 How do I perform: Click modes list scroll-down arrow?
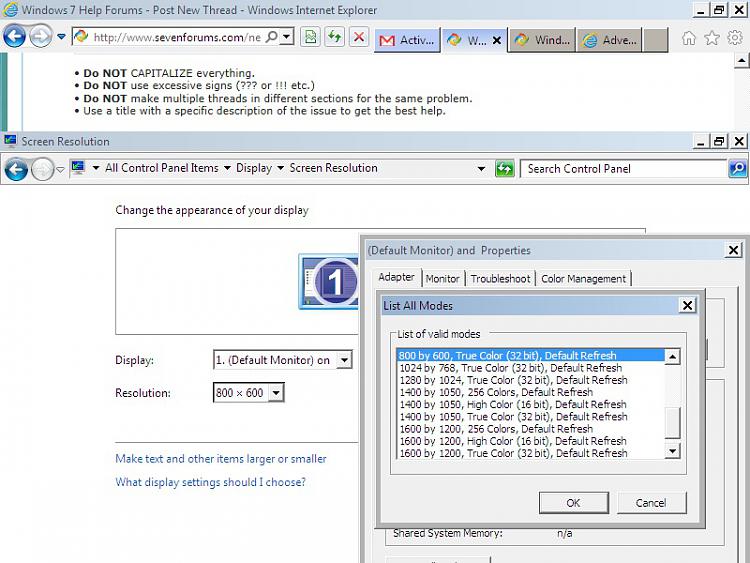pos(673,451)
